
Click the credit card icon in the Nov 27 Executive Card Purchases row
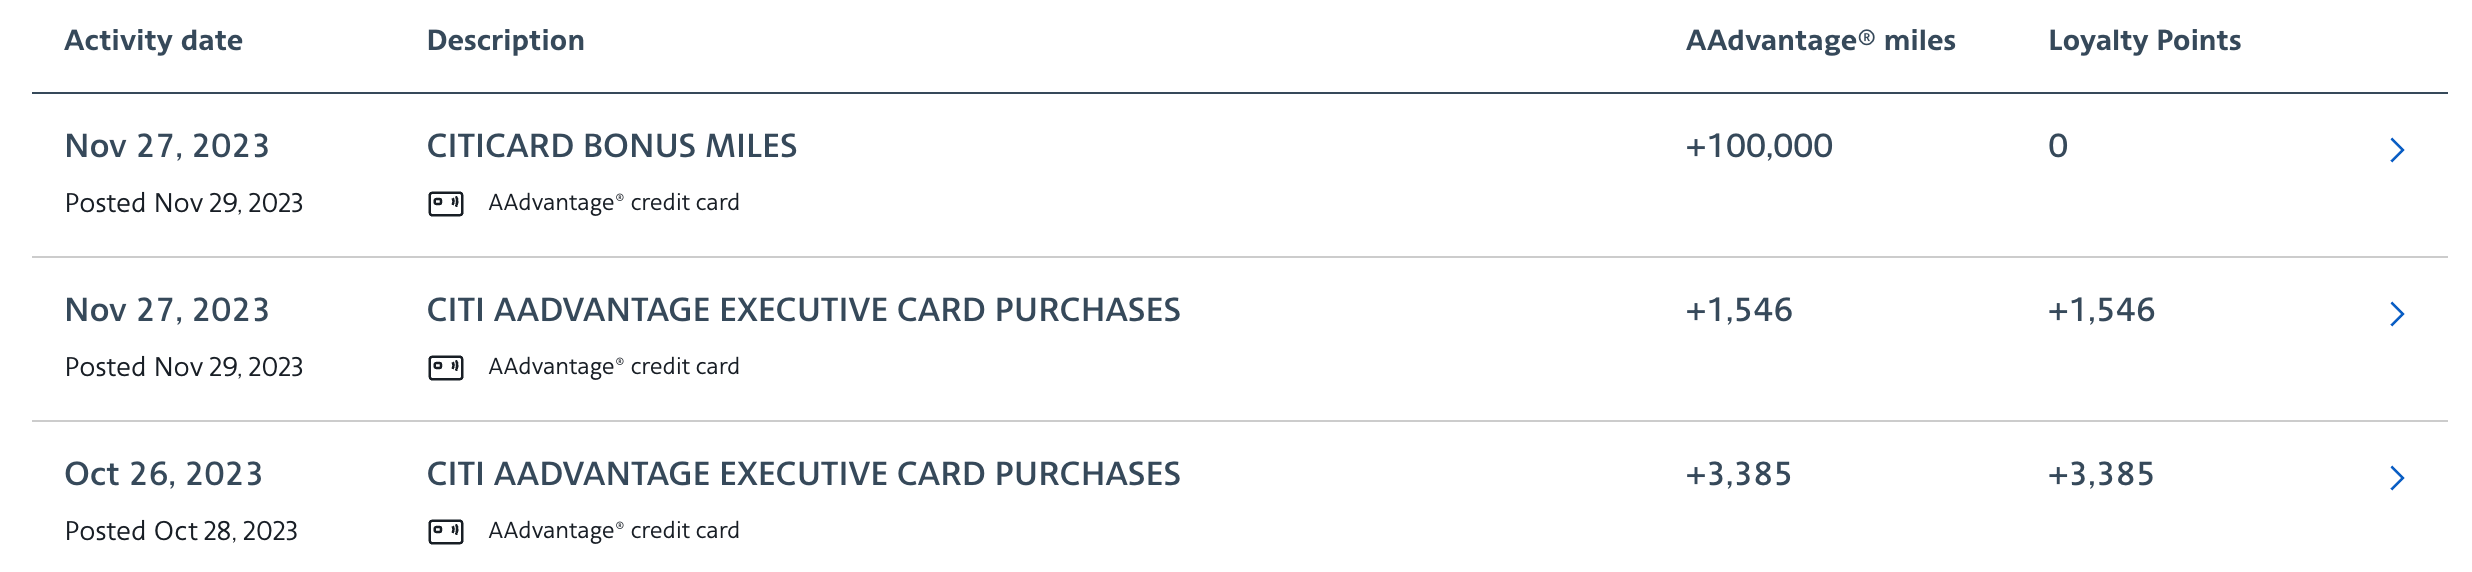tap(445, 368)
